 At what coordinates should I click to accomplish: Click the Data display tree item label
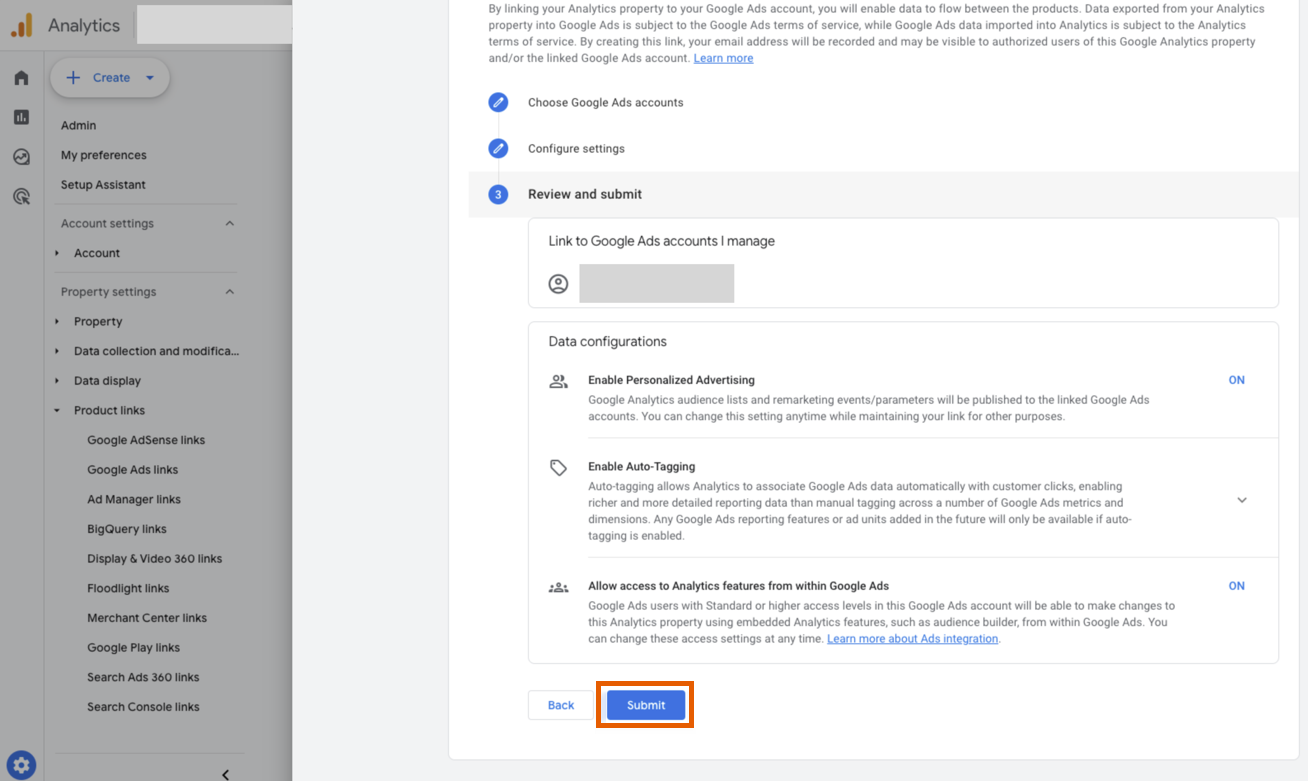click(x=107, y=381)
